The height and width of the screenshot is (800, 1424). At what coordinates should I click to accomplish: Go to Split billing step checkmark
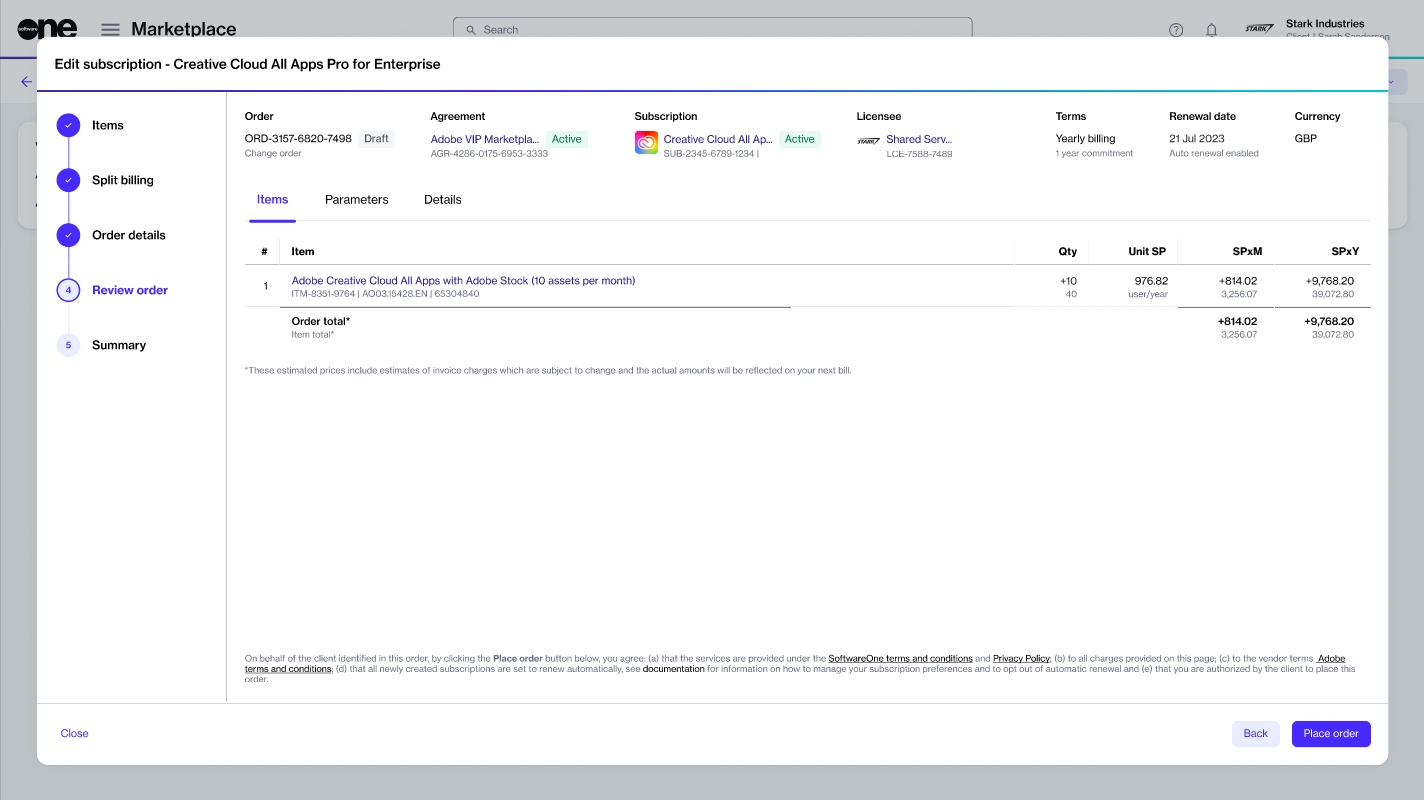click(68, 180)
